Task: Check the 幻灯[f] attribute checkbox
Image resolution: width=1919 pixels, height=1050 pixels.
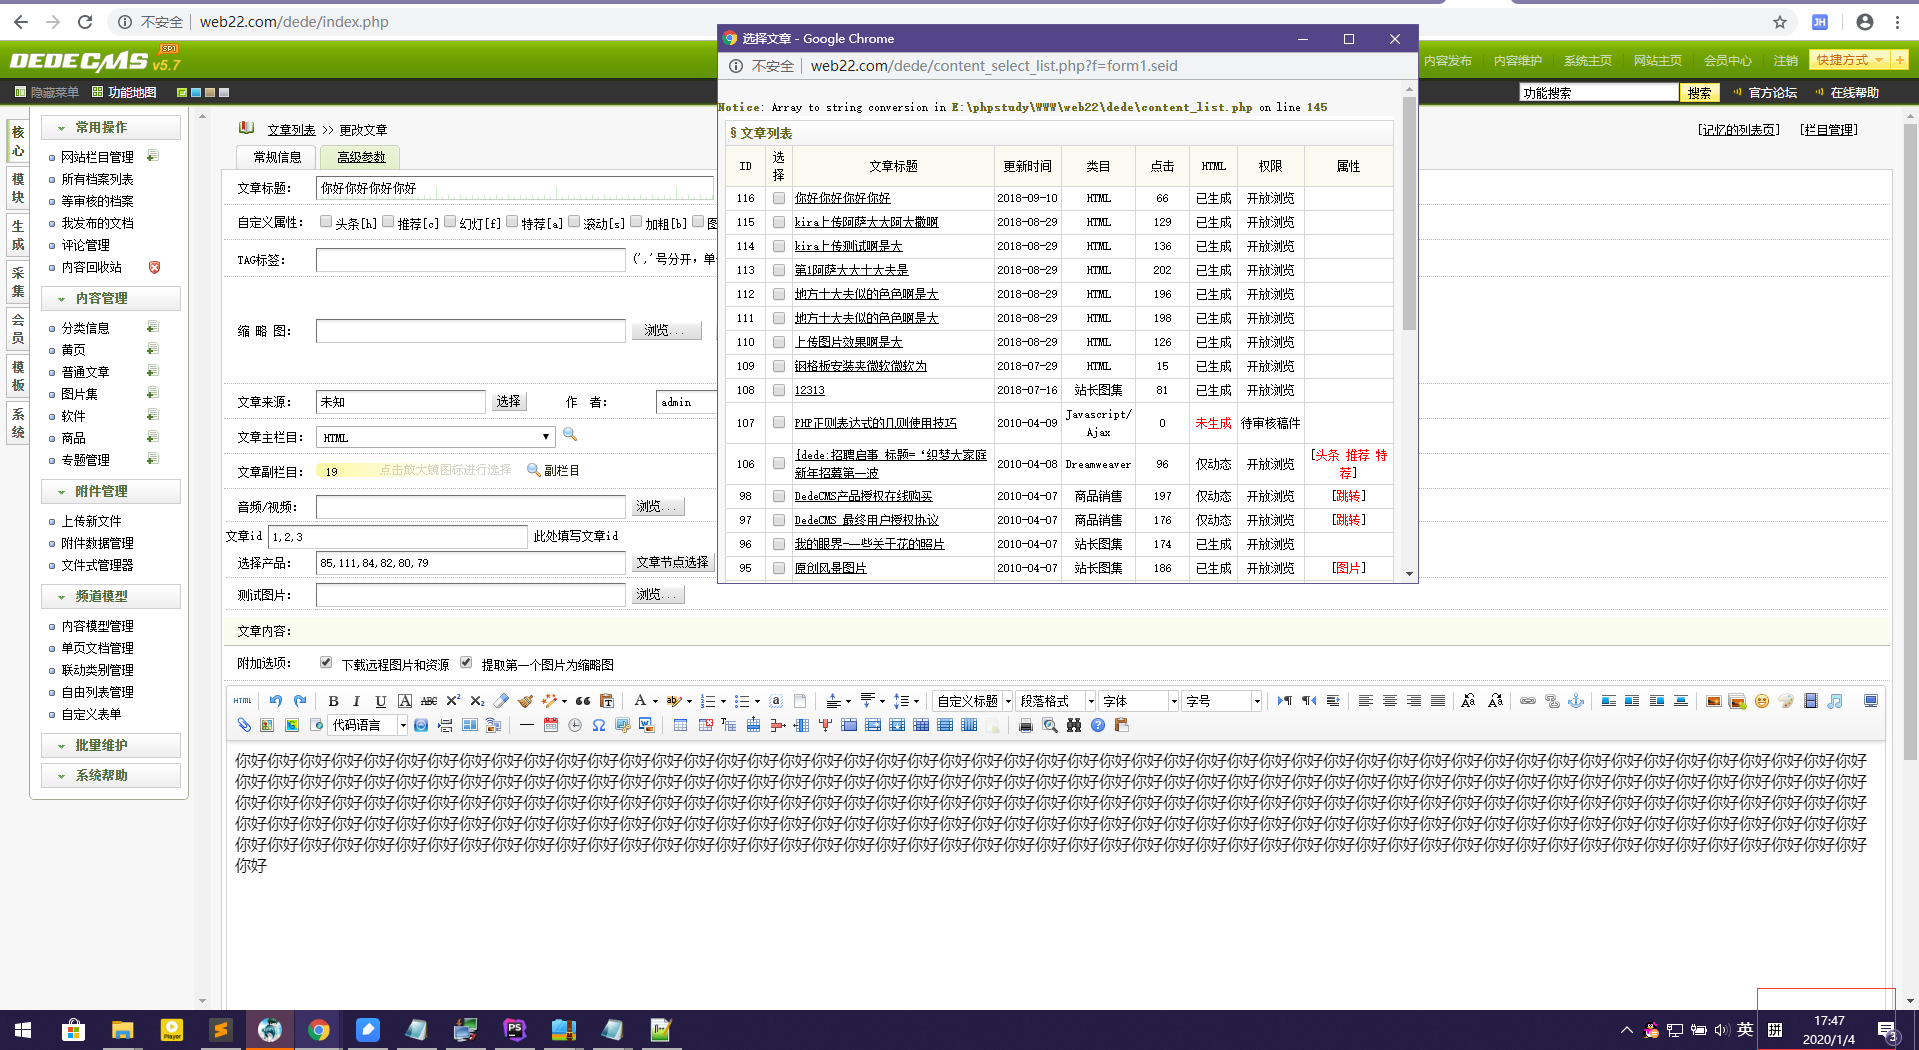Action: point(450,222)
